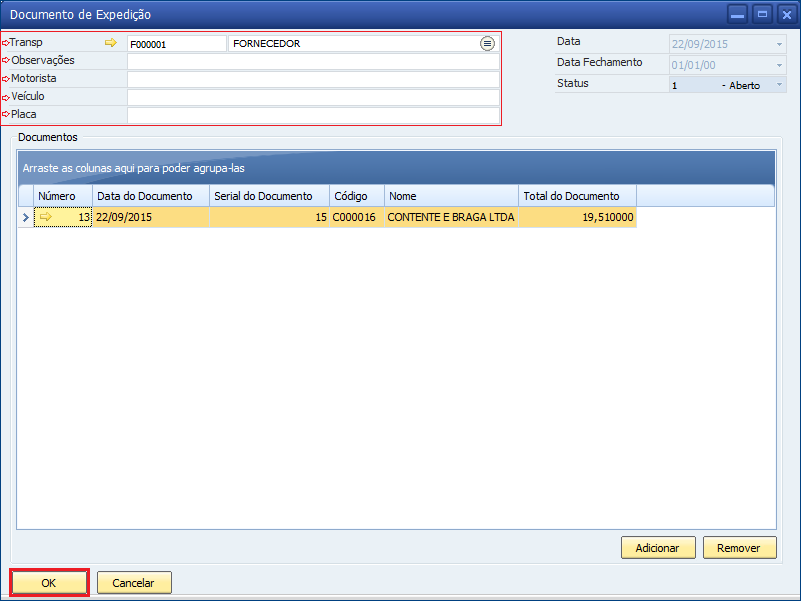Click the Remover button
The width and height of the screenshot is (801, 601).
pos(739,548)
